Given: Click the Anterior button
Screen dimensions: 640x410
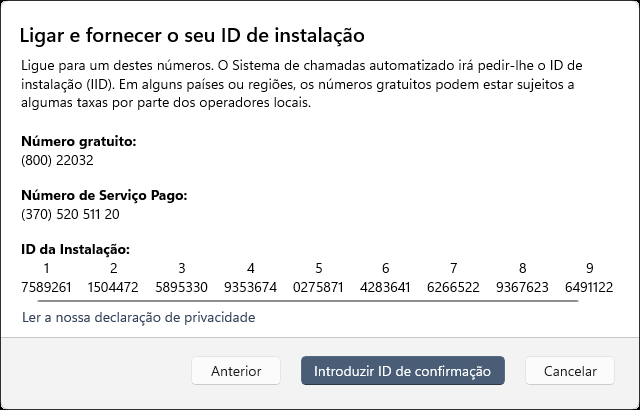Looking at the screenshot, I should tap(236, 370).
